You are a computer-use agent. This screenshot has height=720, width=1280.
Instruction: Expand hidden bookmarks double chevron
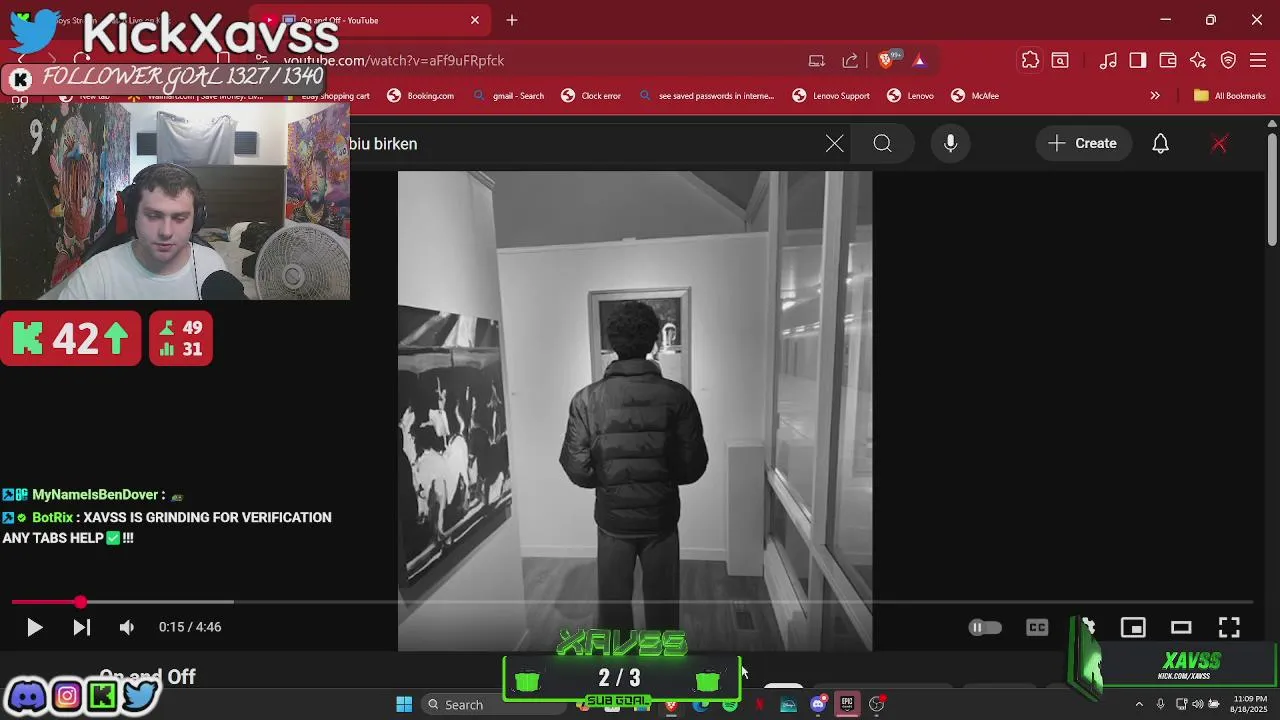coord(1155,96)
